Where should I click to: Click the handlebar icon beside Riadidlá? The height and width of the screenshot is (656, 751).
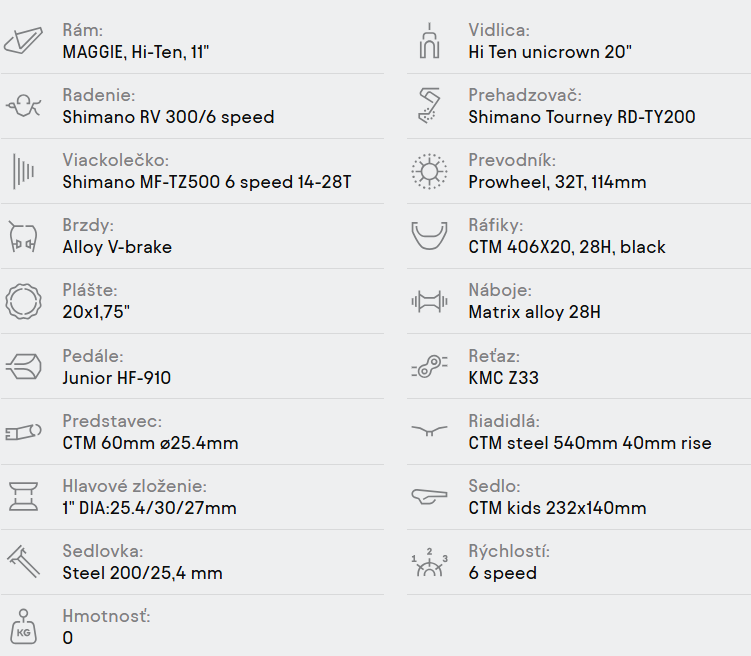click(x=429, y=432)
